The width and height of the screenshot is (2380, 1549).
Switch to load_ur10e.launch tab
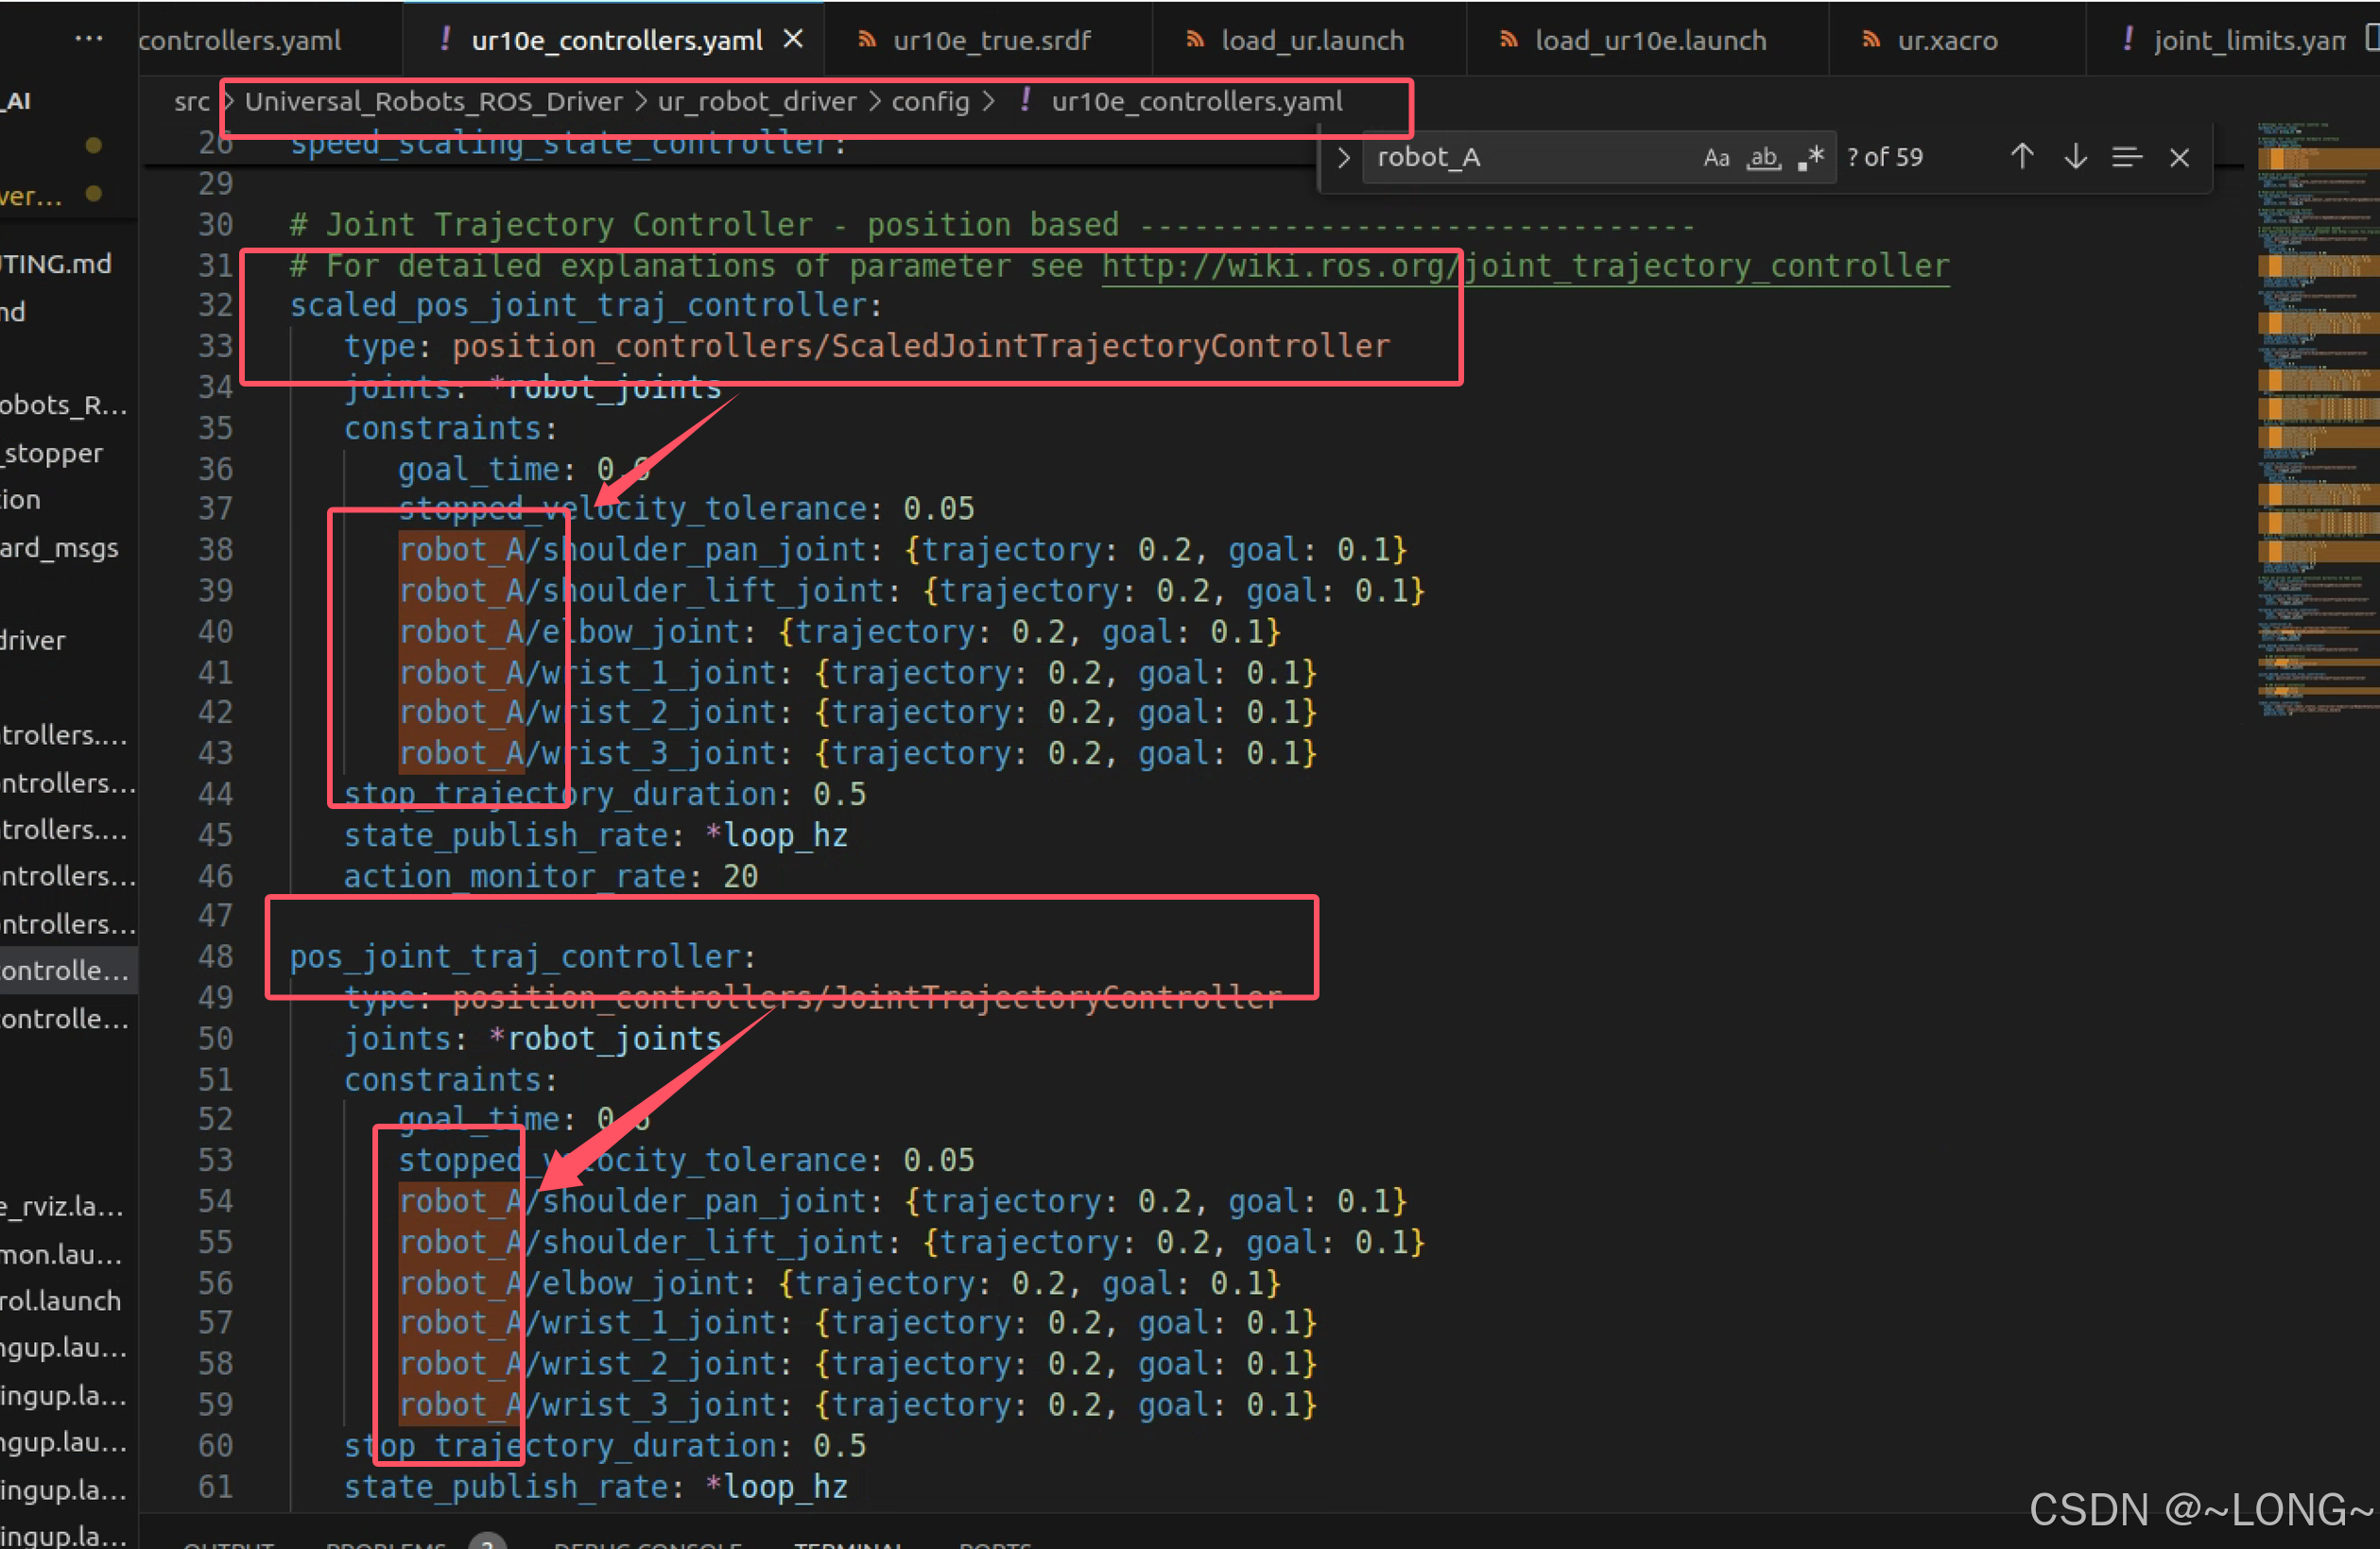pyautogui.click(x=1649, y=40)
